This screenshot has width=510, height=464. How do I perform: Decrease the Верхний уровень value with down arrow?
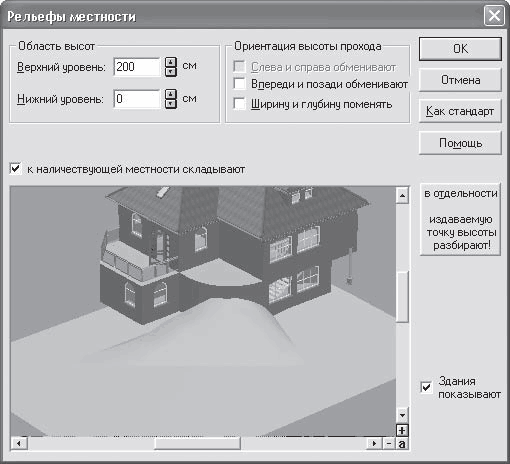(171, 72)
